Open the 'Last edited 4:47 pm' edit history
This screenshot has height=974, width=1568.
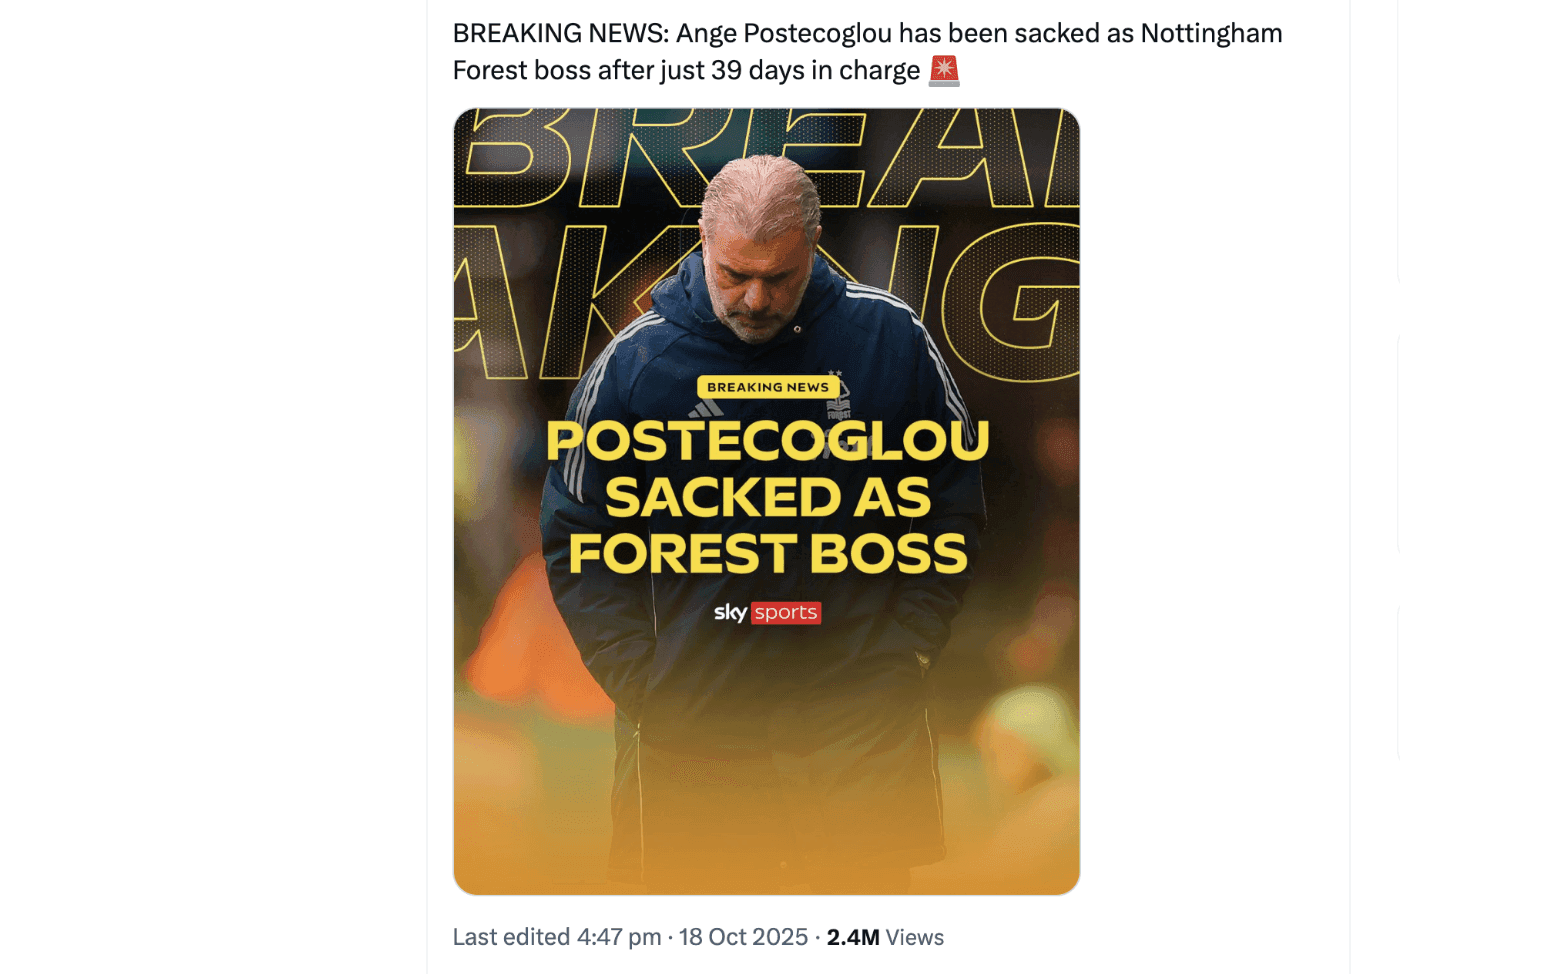tap(557, 937)
